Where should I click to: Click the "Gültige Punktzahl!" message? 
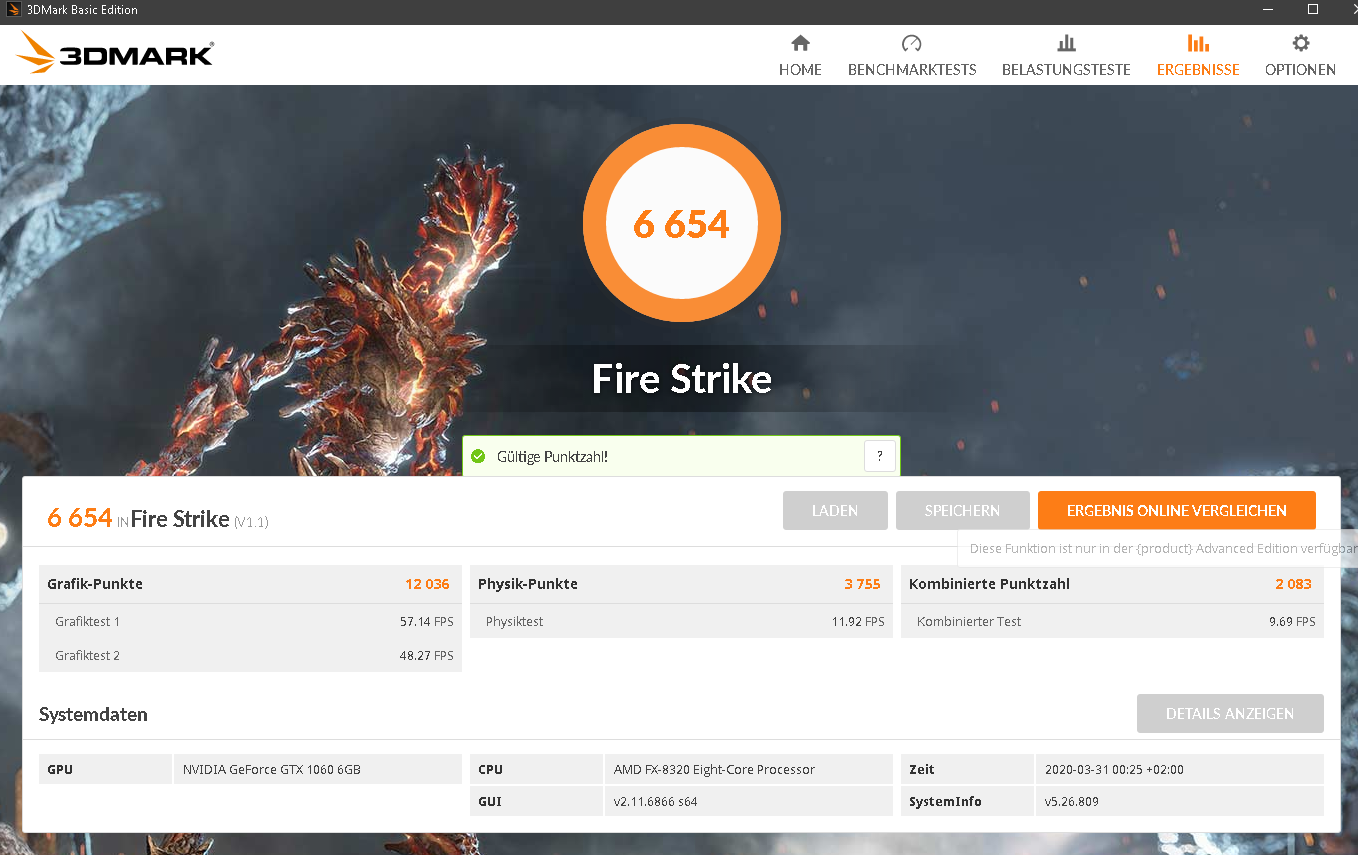(552, 457)
